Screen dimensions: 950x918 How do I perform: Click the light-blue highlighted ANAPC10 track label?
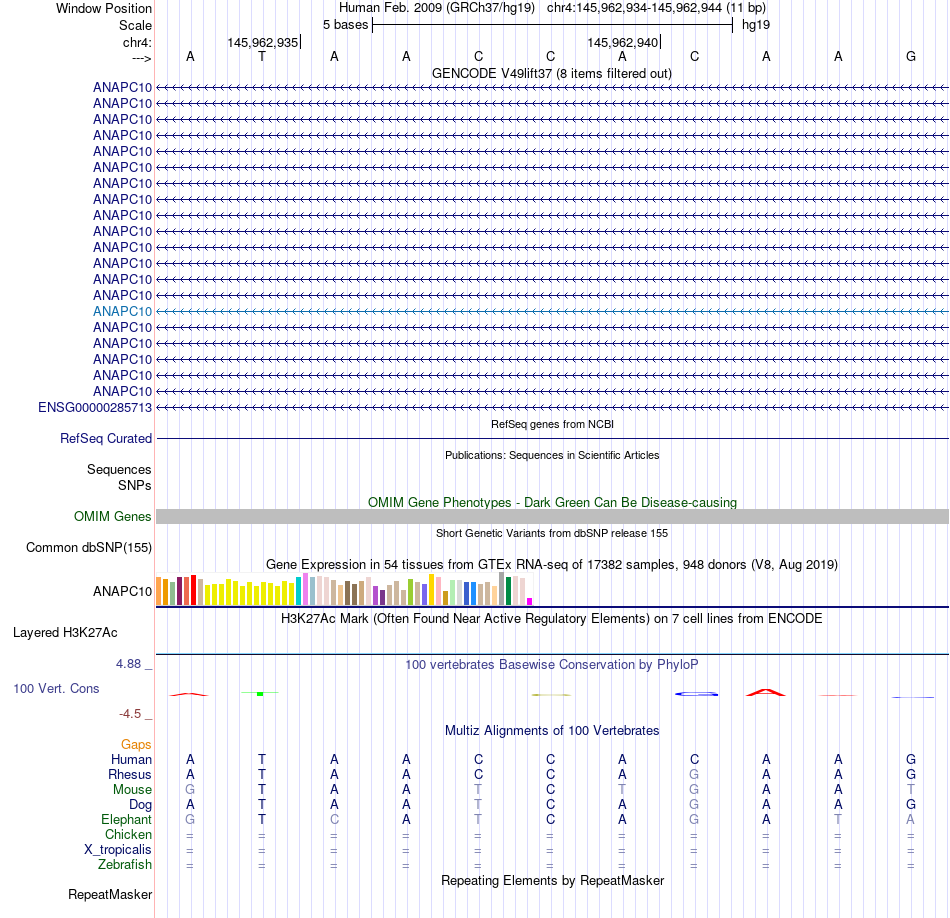[122, 311]
